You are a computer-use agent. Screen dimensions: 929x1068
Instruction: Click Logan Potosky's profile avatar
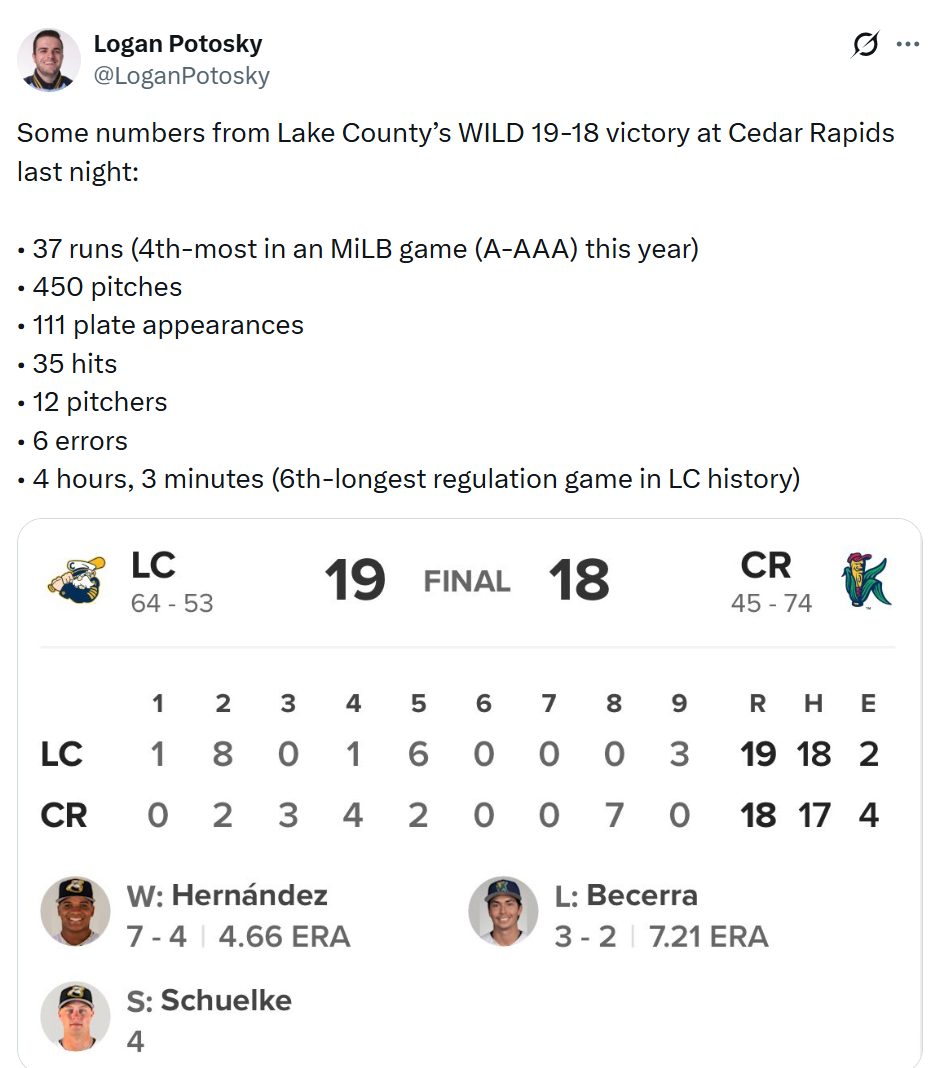tap(48, 59)
